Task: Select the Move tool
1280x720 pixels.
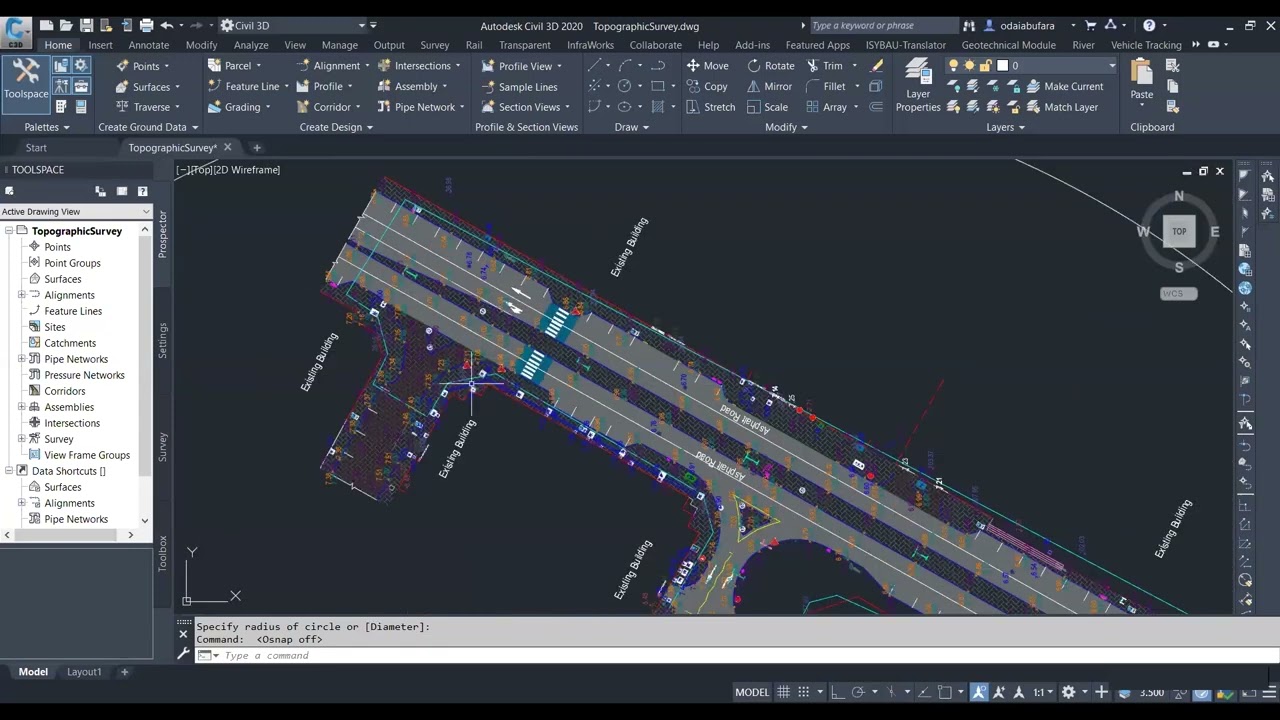Action: pos(707,66)
